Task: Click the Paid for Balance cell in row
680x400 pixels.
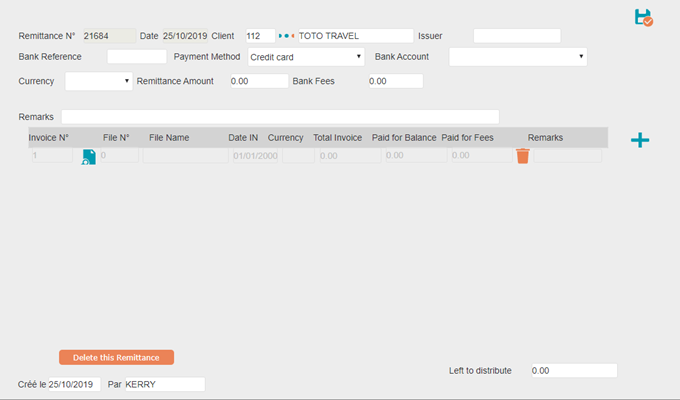Action: [x=416, y=155]
